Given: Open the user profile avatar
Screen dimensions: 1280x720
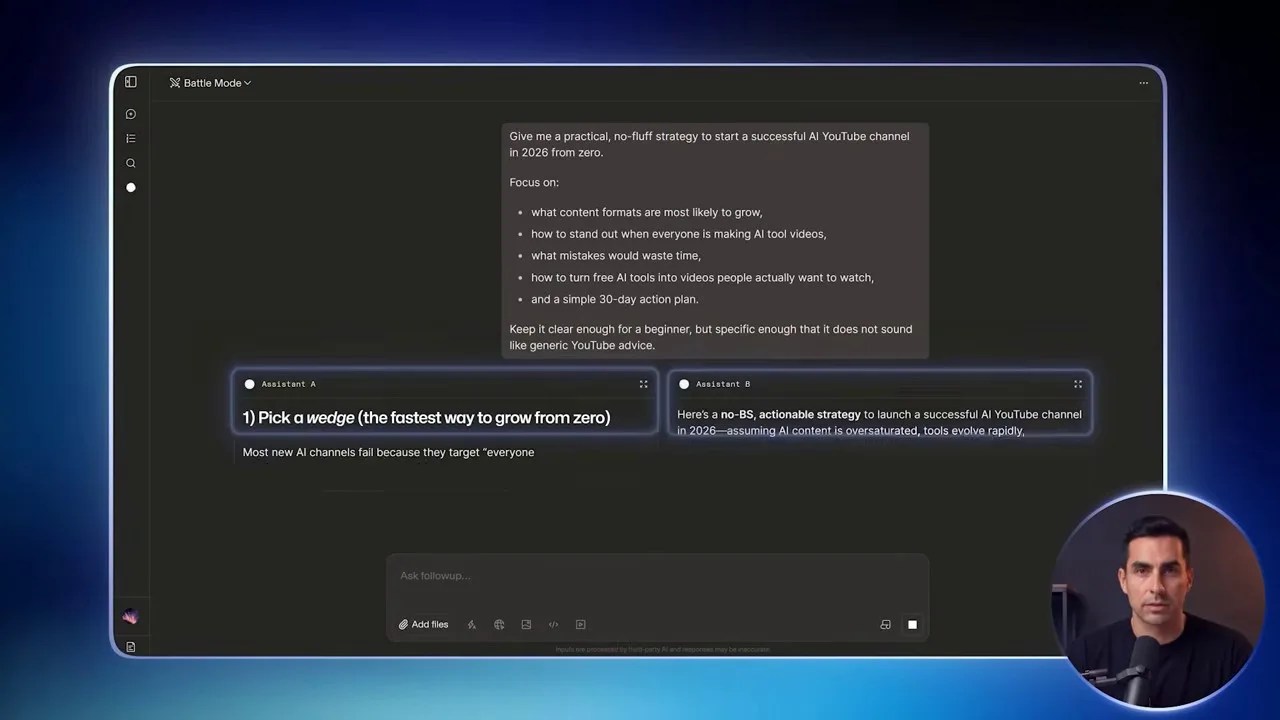Looking at the screenshot, I should coord(130,617).
